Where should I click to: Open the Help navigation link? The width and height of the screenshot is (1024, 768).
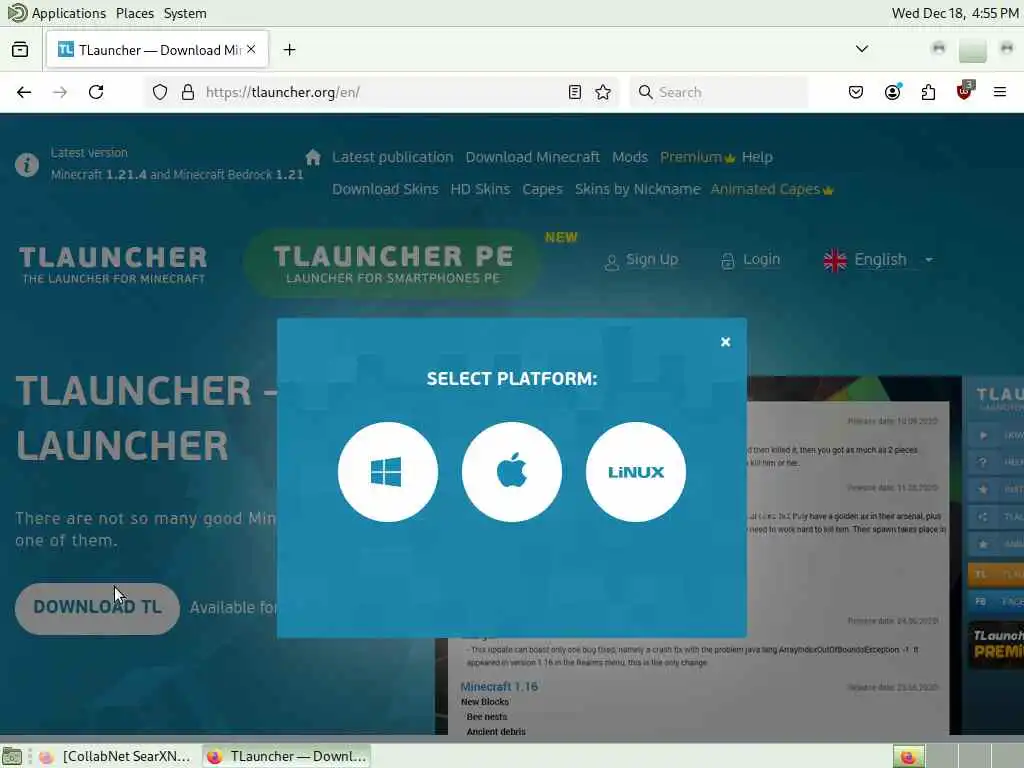tap(757, 157)
